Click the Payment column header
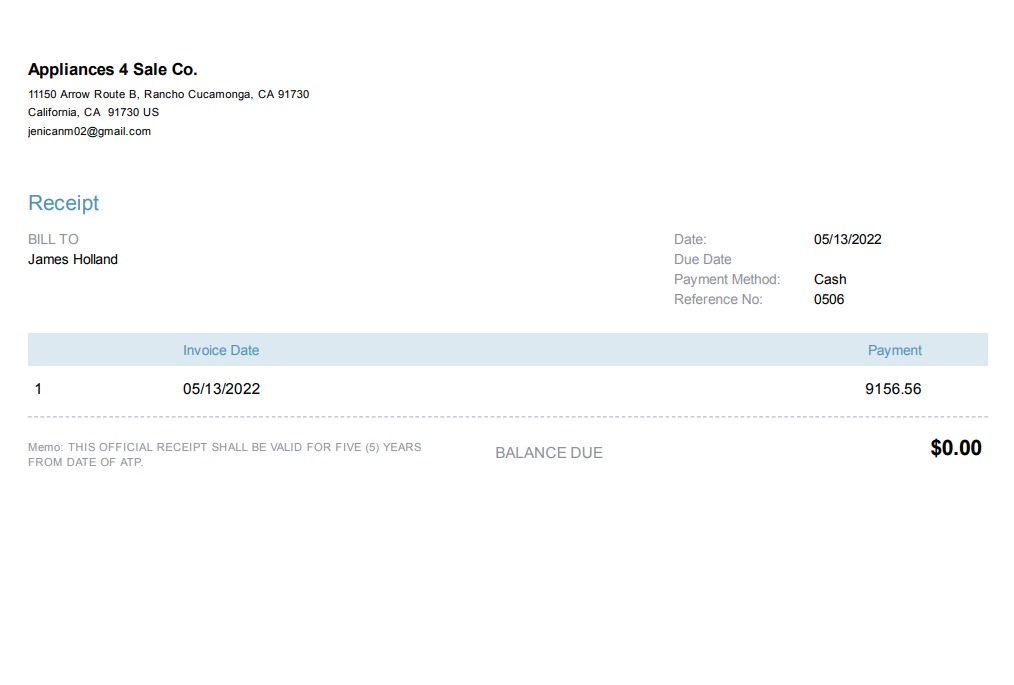Viewport: 1014px width, 685px height. (894, 351)
